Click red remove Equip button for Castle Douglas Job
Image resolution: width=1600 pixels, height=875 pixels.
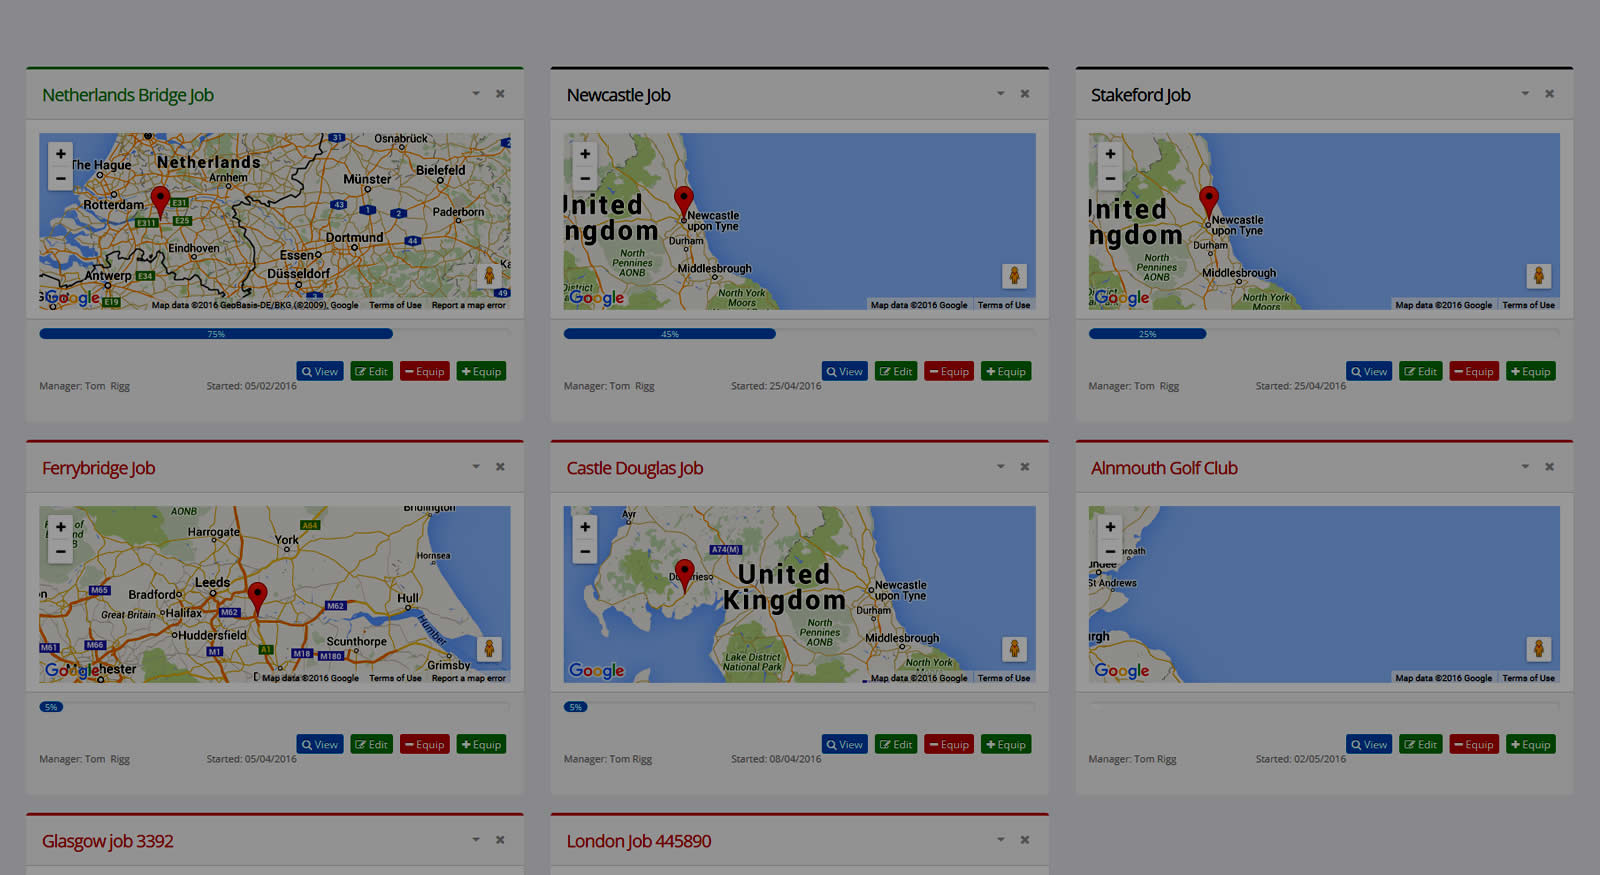(x=949, y=745)
